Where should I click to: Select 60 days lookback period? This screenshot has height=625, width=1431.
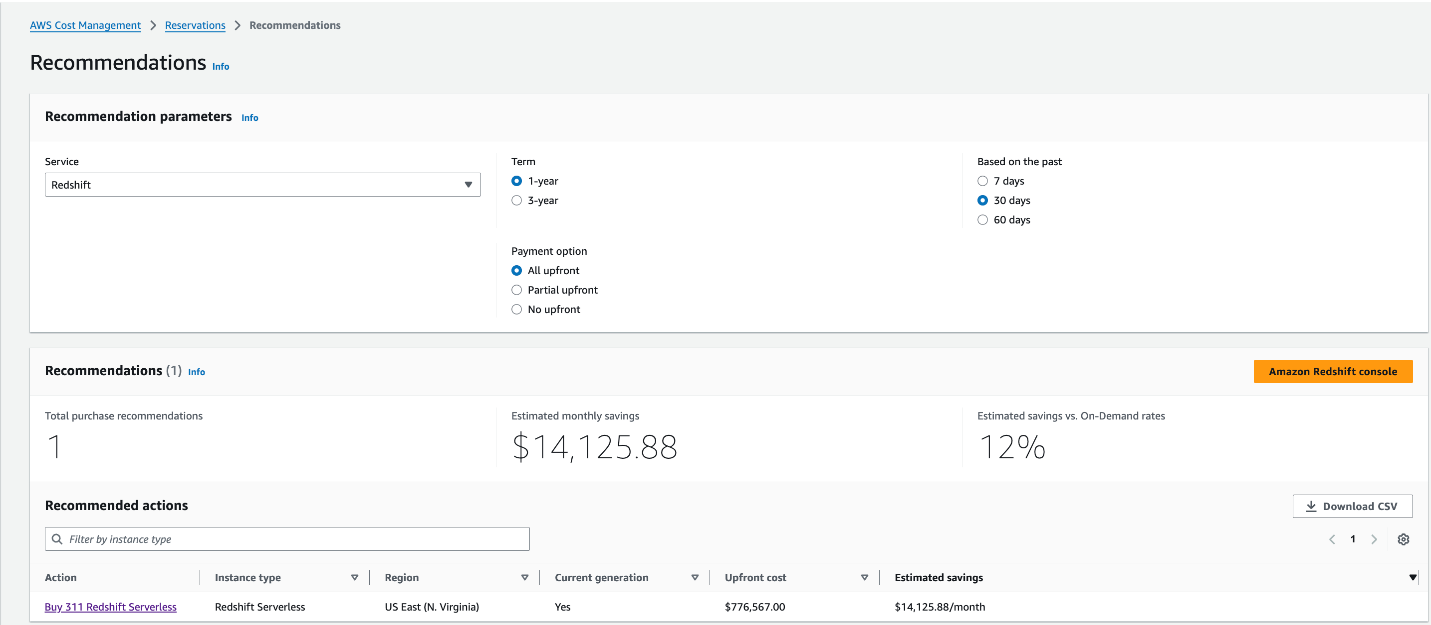983,220
